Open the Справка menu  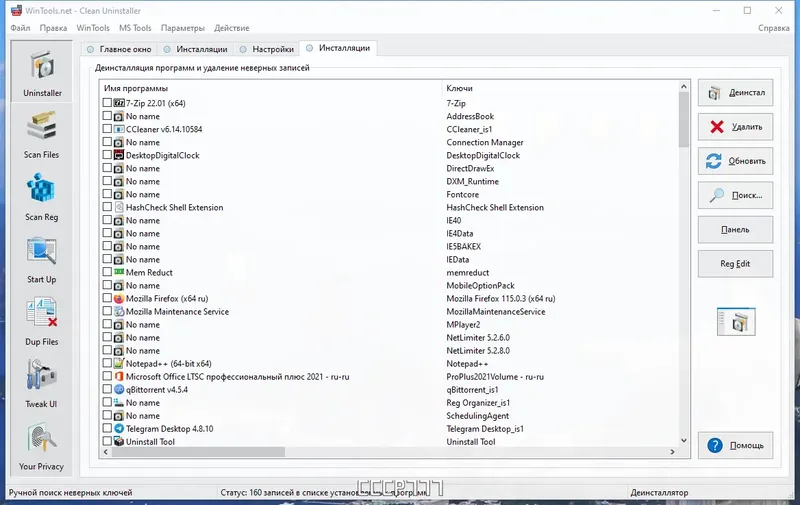(773, 28)
